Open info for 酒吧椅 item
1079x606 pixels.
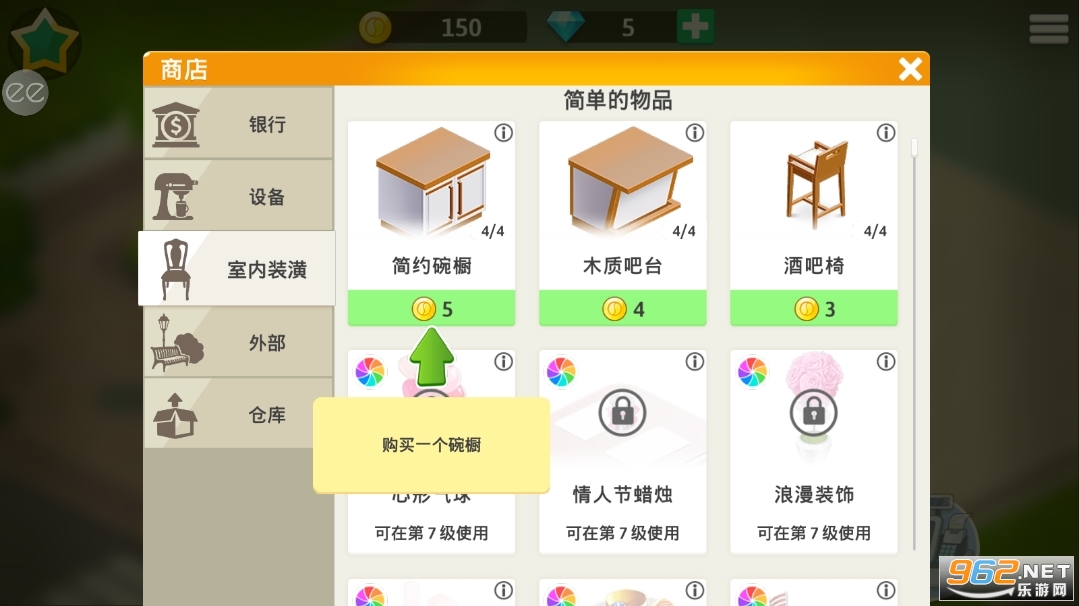coord(886,133)
